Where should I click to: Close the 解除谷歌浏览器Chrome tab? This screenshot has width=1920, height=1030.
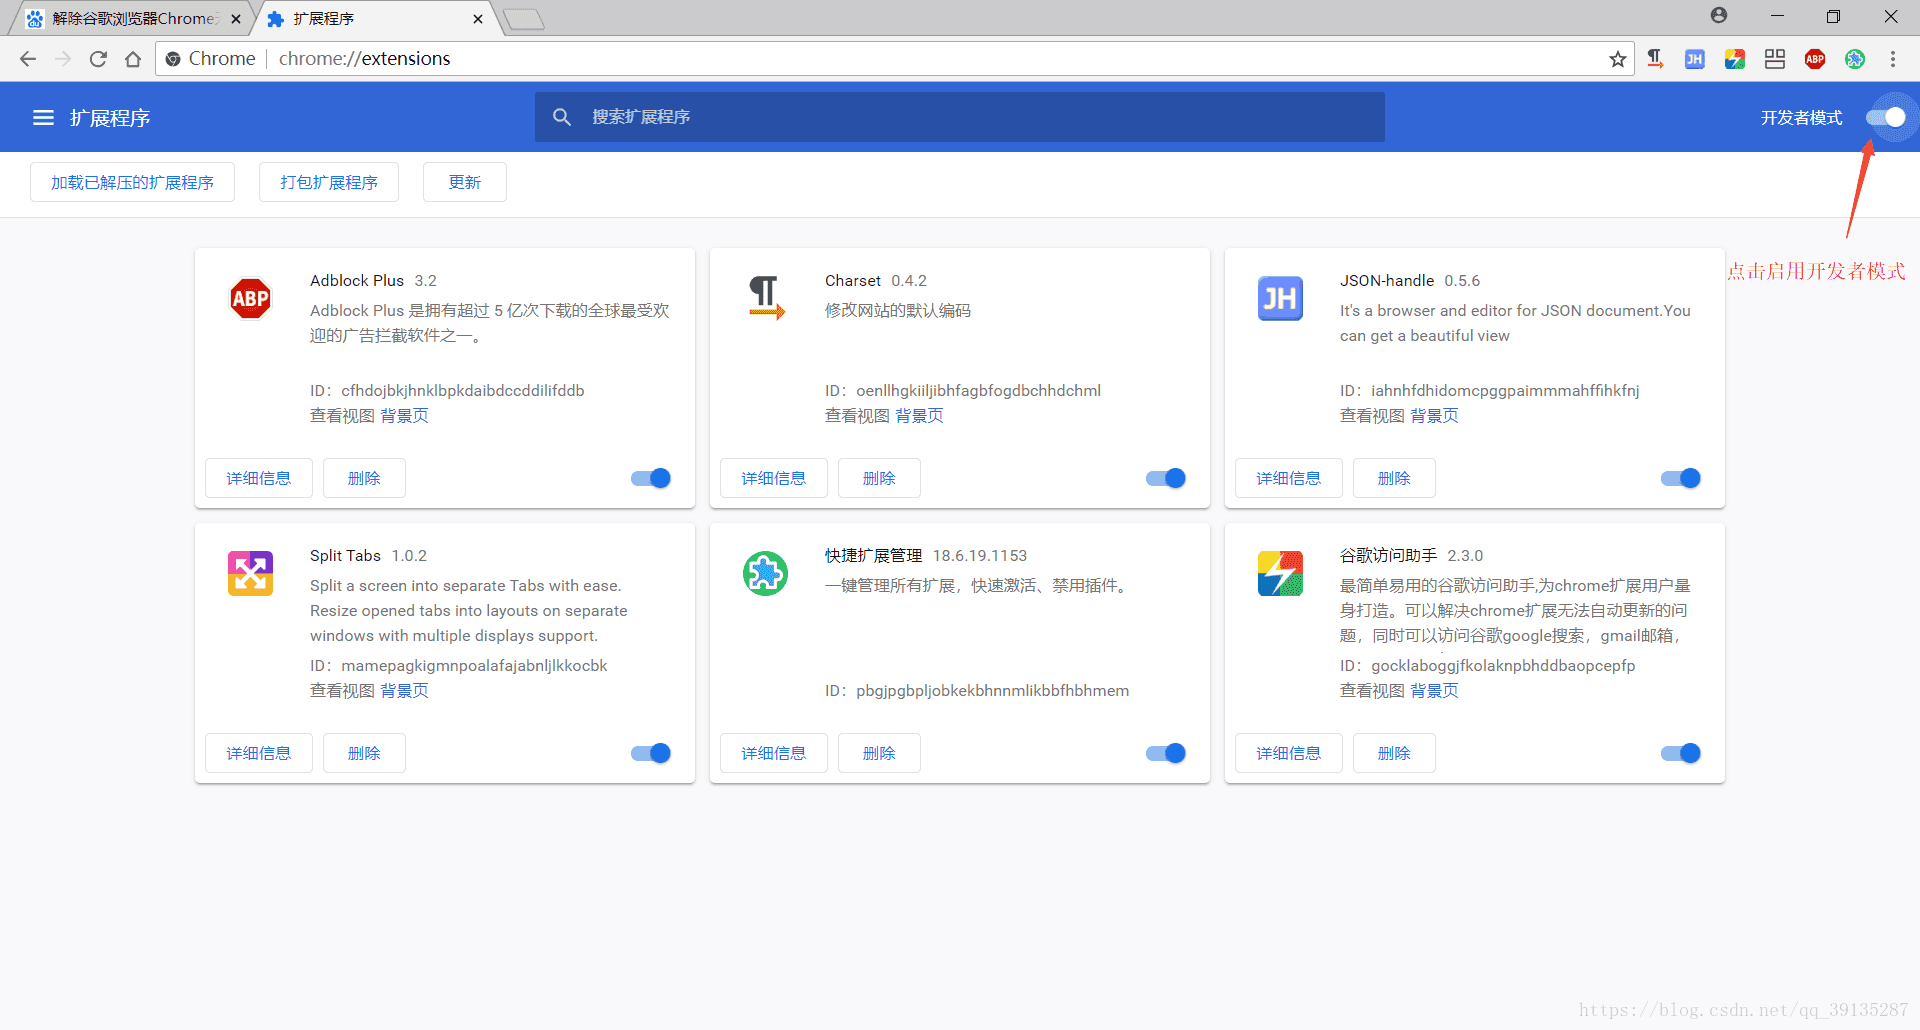coord(236,19)
